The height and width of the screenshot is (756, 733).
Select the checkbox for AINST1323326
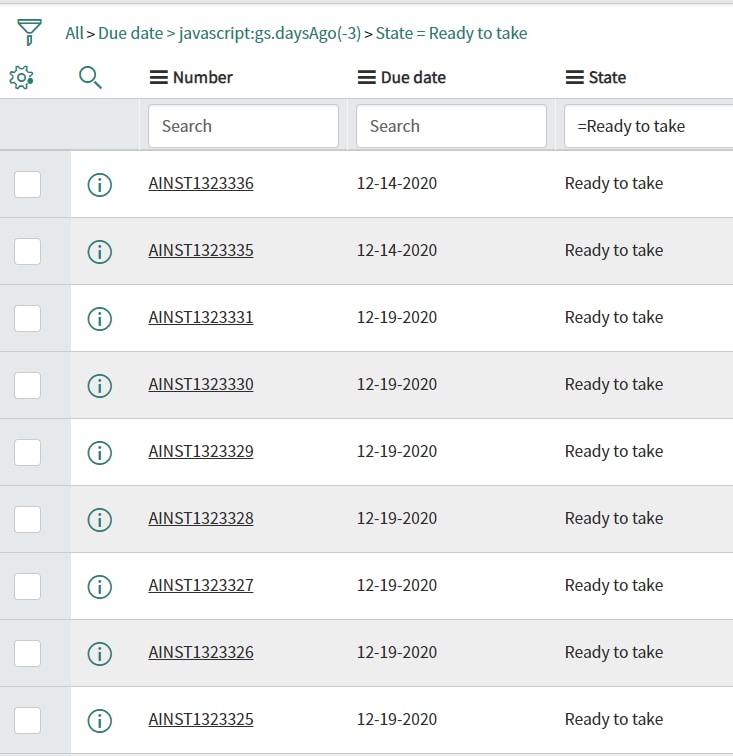click(x=27, y=653)
